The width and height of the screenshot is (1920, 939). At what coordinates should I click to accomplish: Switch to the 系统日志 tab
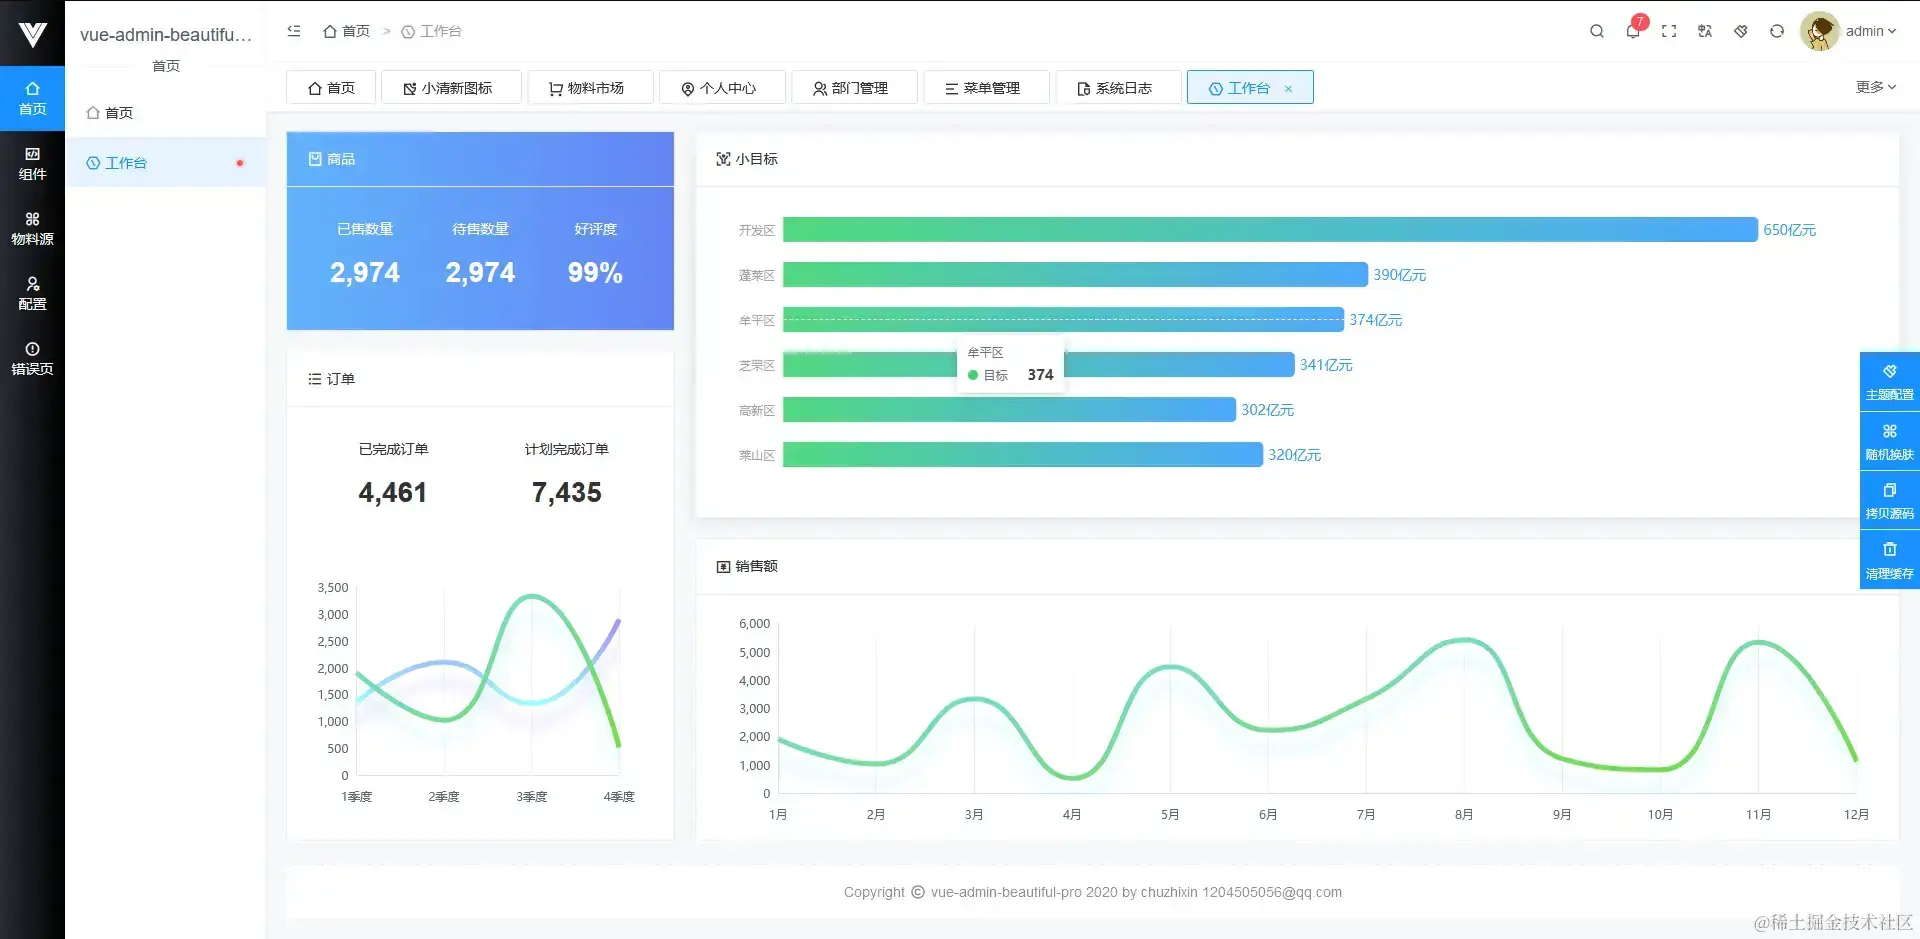click(1118, 88)
